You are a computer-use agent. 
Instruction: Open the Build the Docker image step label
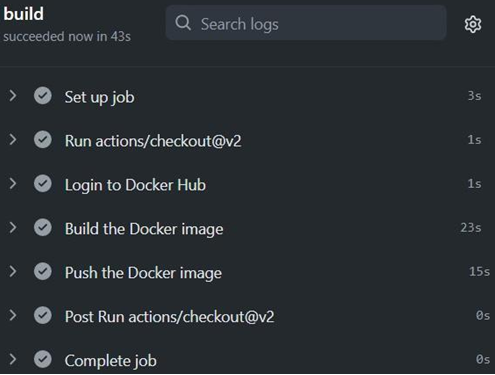coord(144,229)
